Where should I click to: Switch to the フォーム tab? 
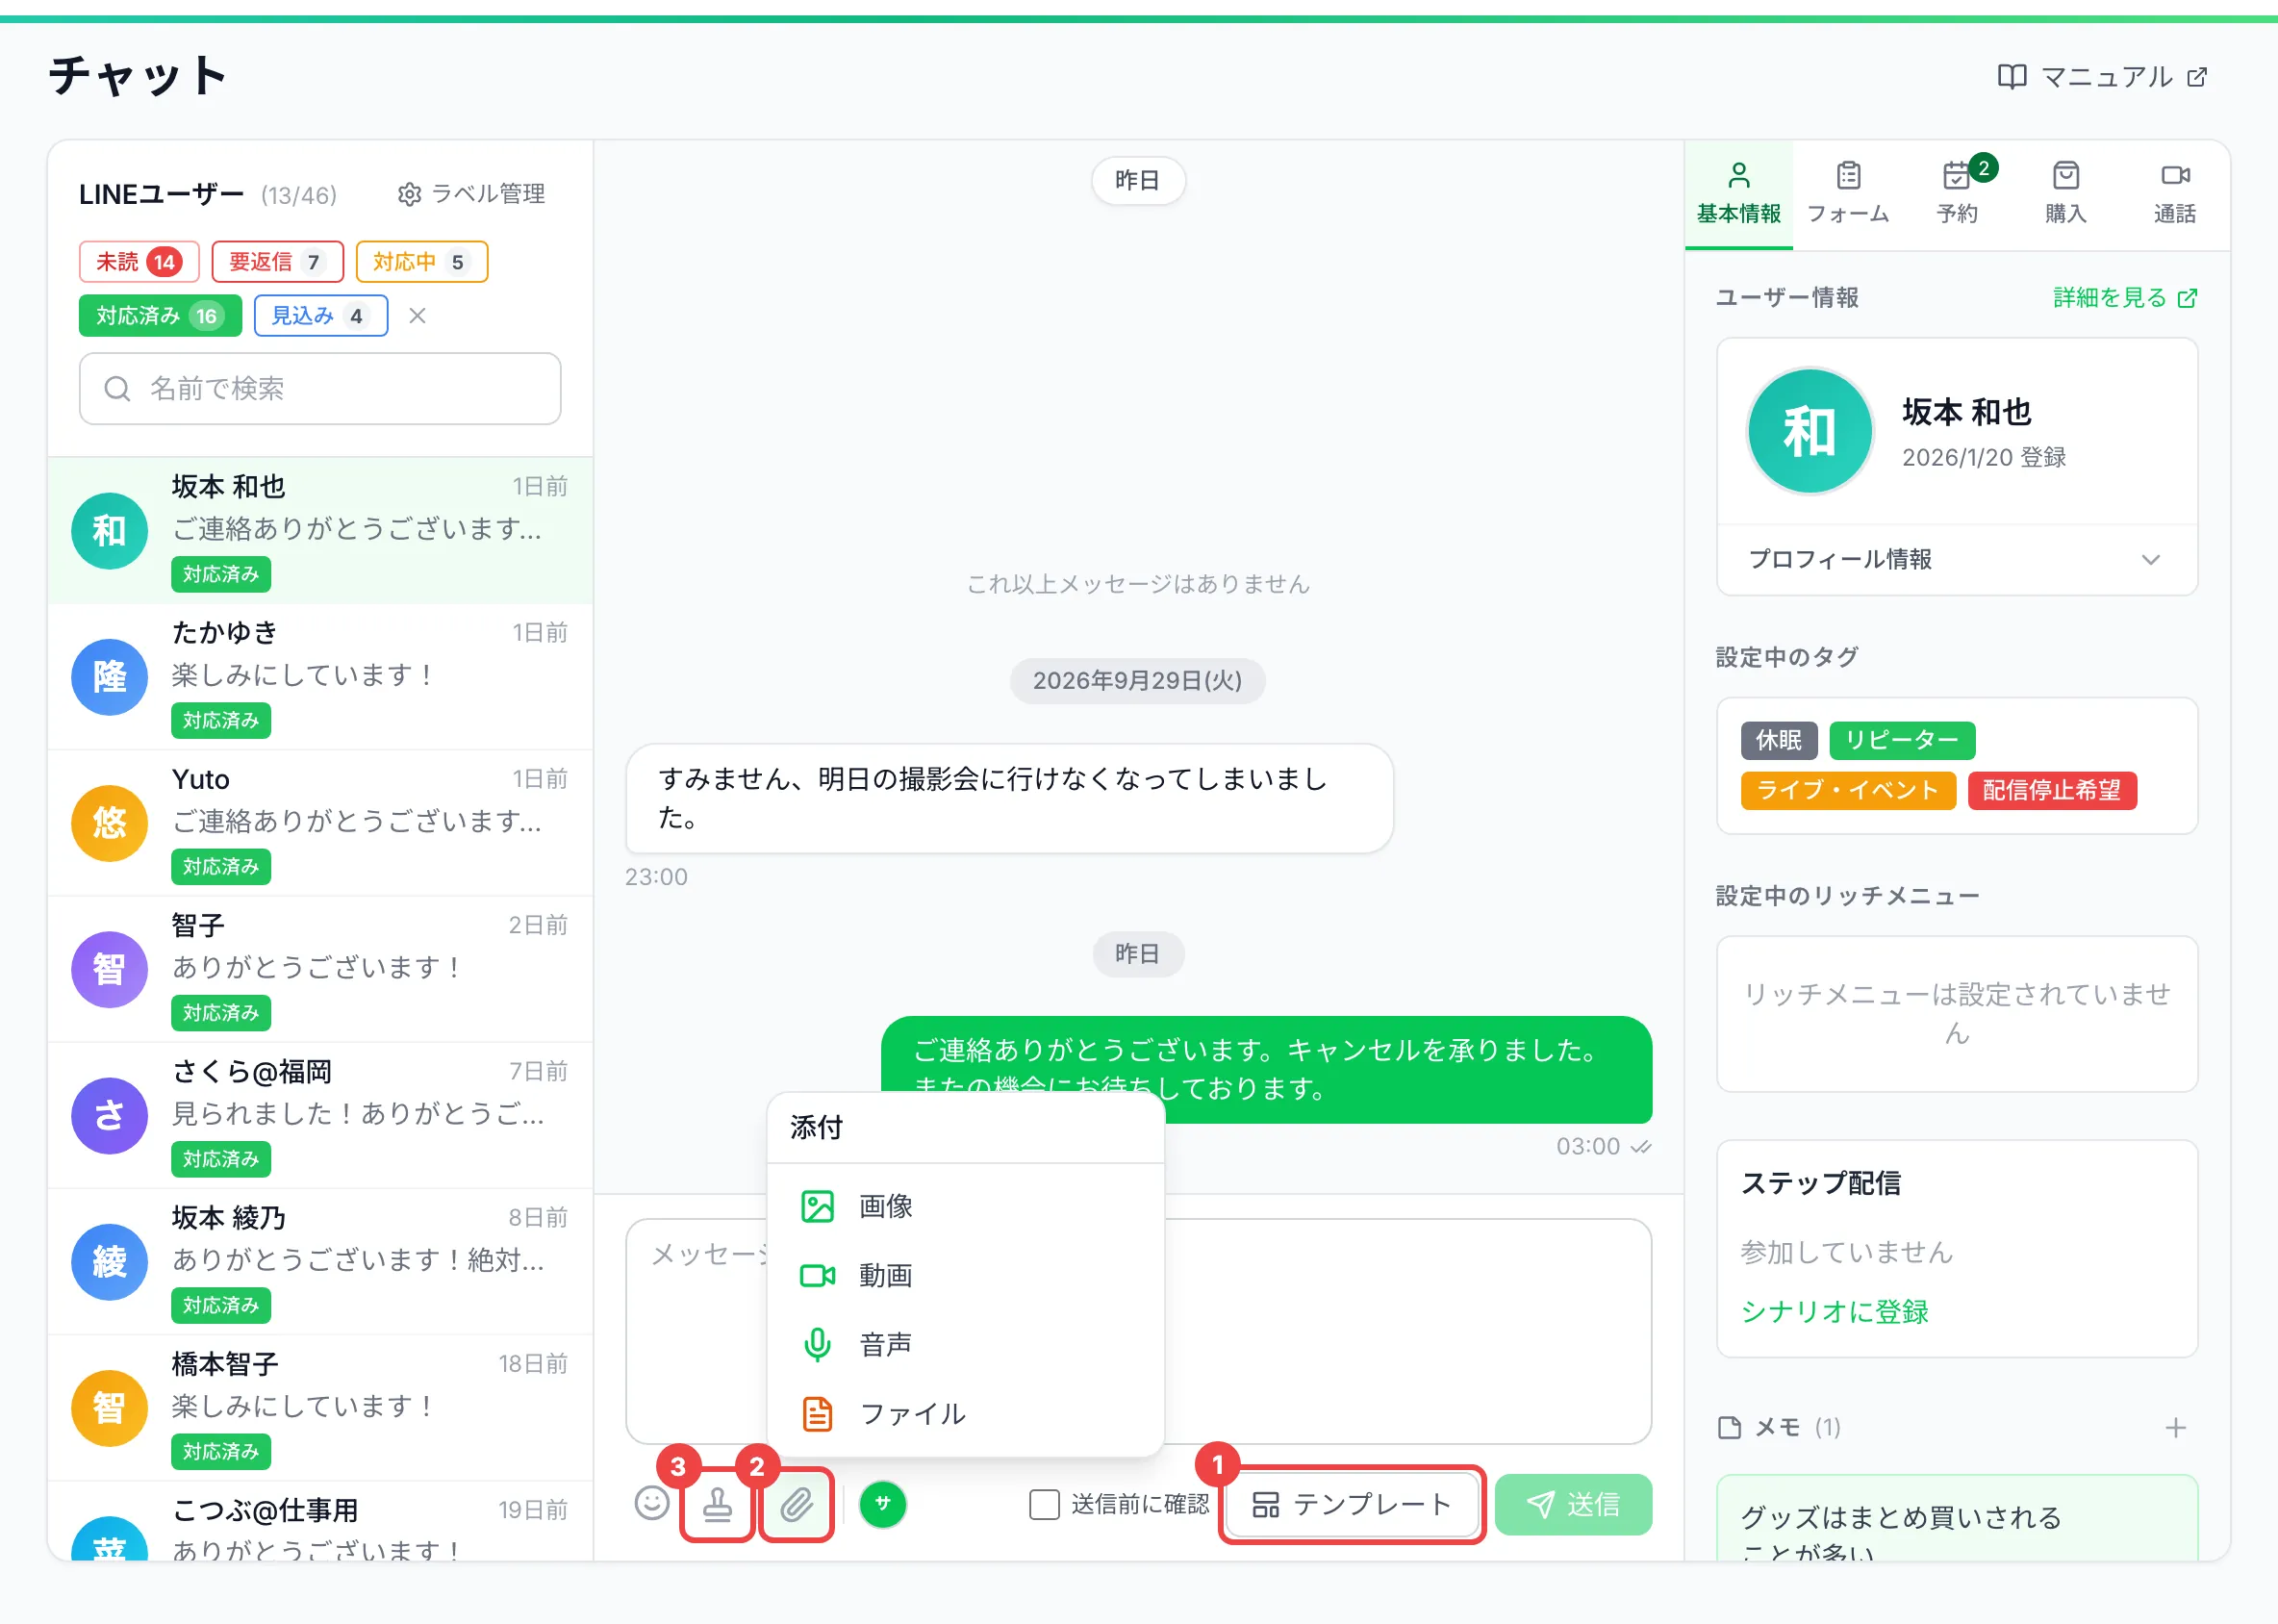1848,194
